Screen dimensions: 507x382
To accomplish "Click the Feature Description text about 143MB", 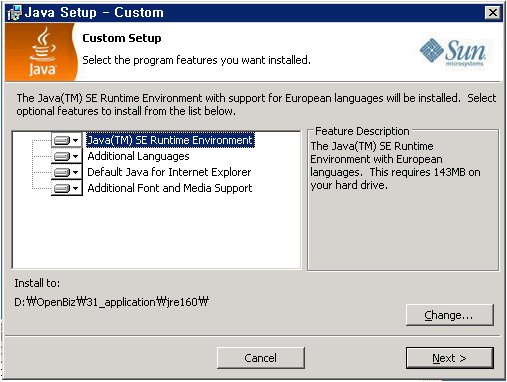I will [395, 166].
